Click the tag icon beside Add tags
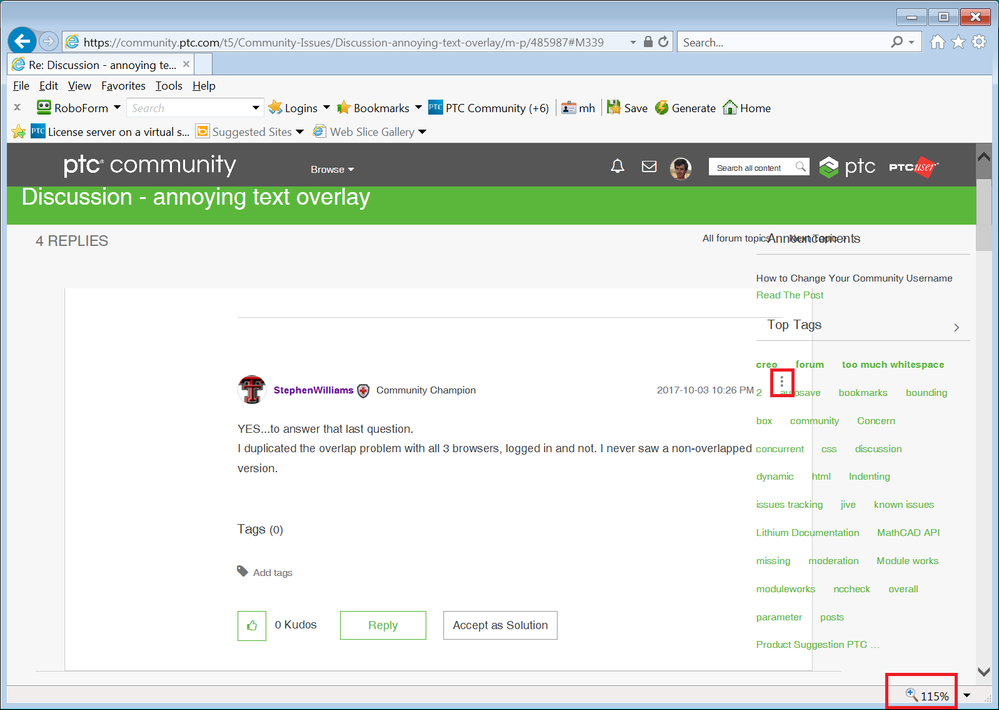The width and height of the screenshot is (999, 710). point(242,571)
